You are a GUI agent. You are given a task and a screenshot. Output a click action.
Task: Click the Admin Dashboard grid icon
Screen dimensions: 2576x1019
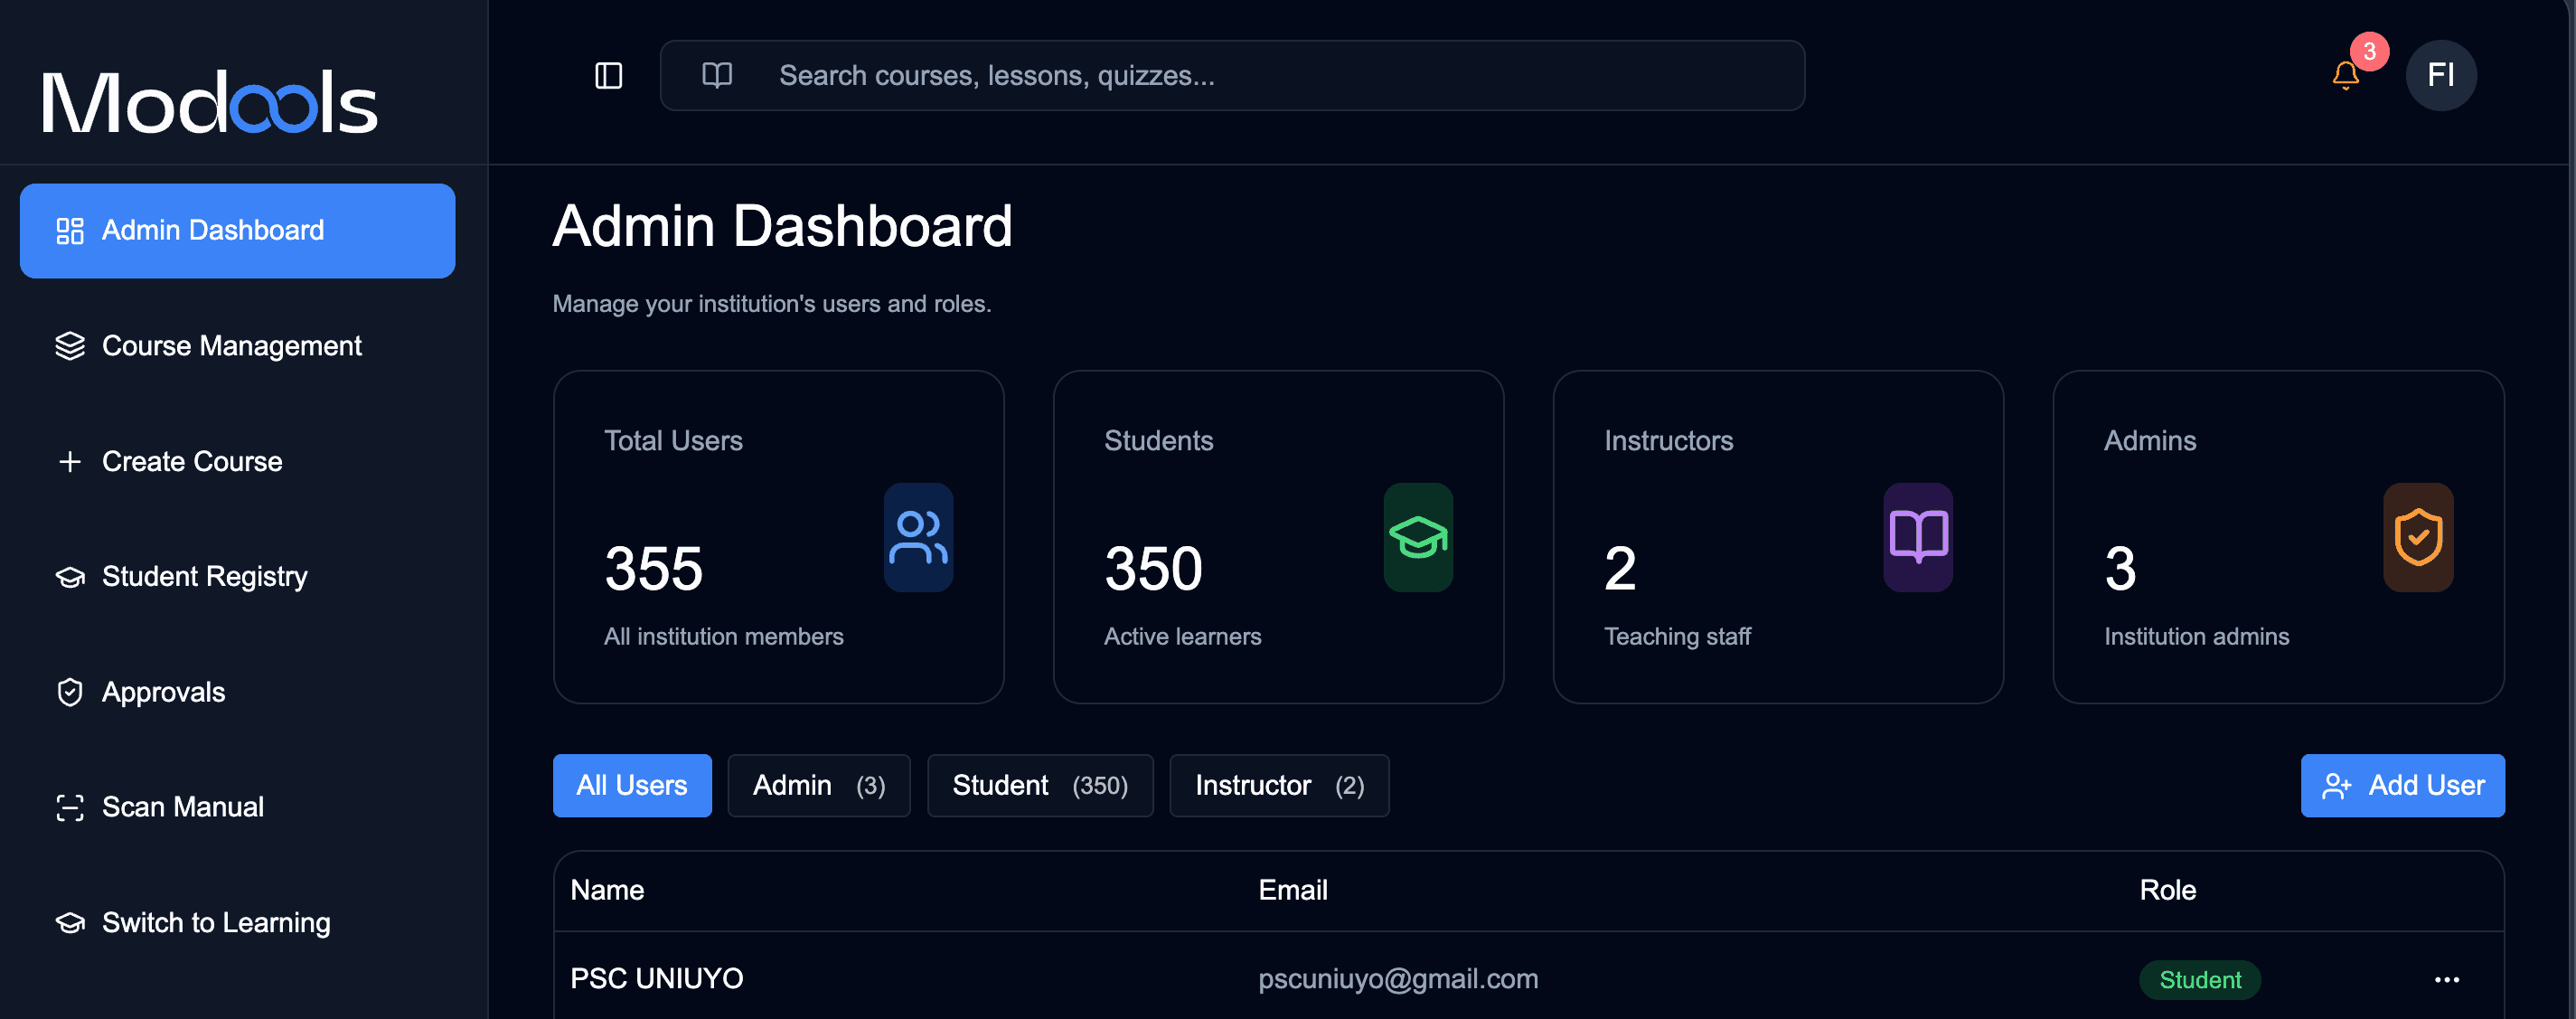[70, 231]
